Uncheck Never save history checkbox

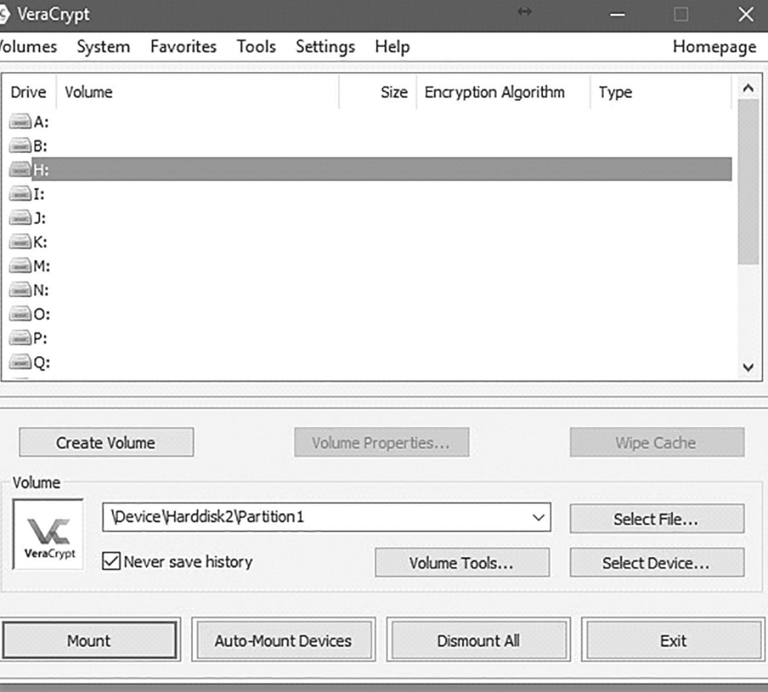tap(111, 561)
